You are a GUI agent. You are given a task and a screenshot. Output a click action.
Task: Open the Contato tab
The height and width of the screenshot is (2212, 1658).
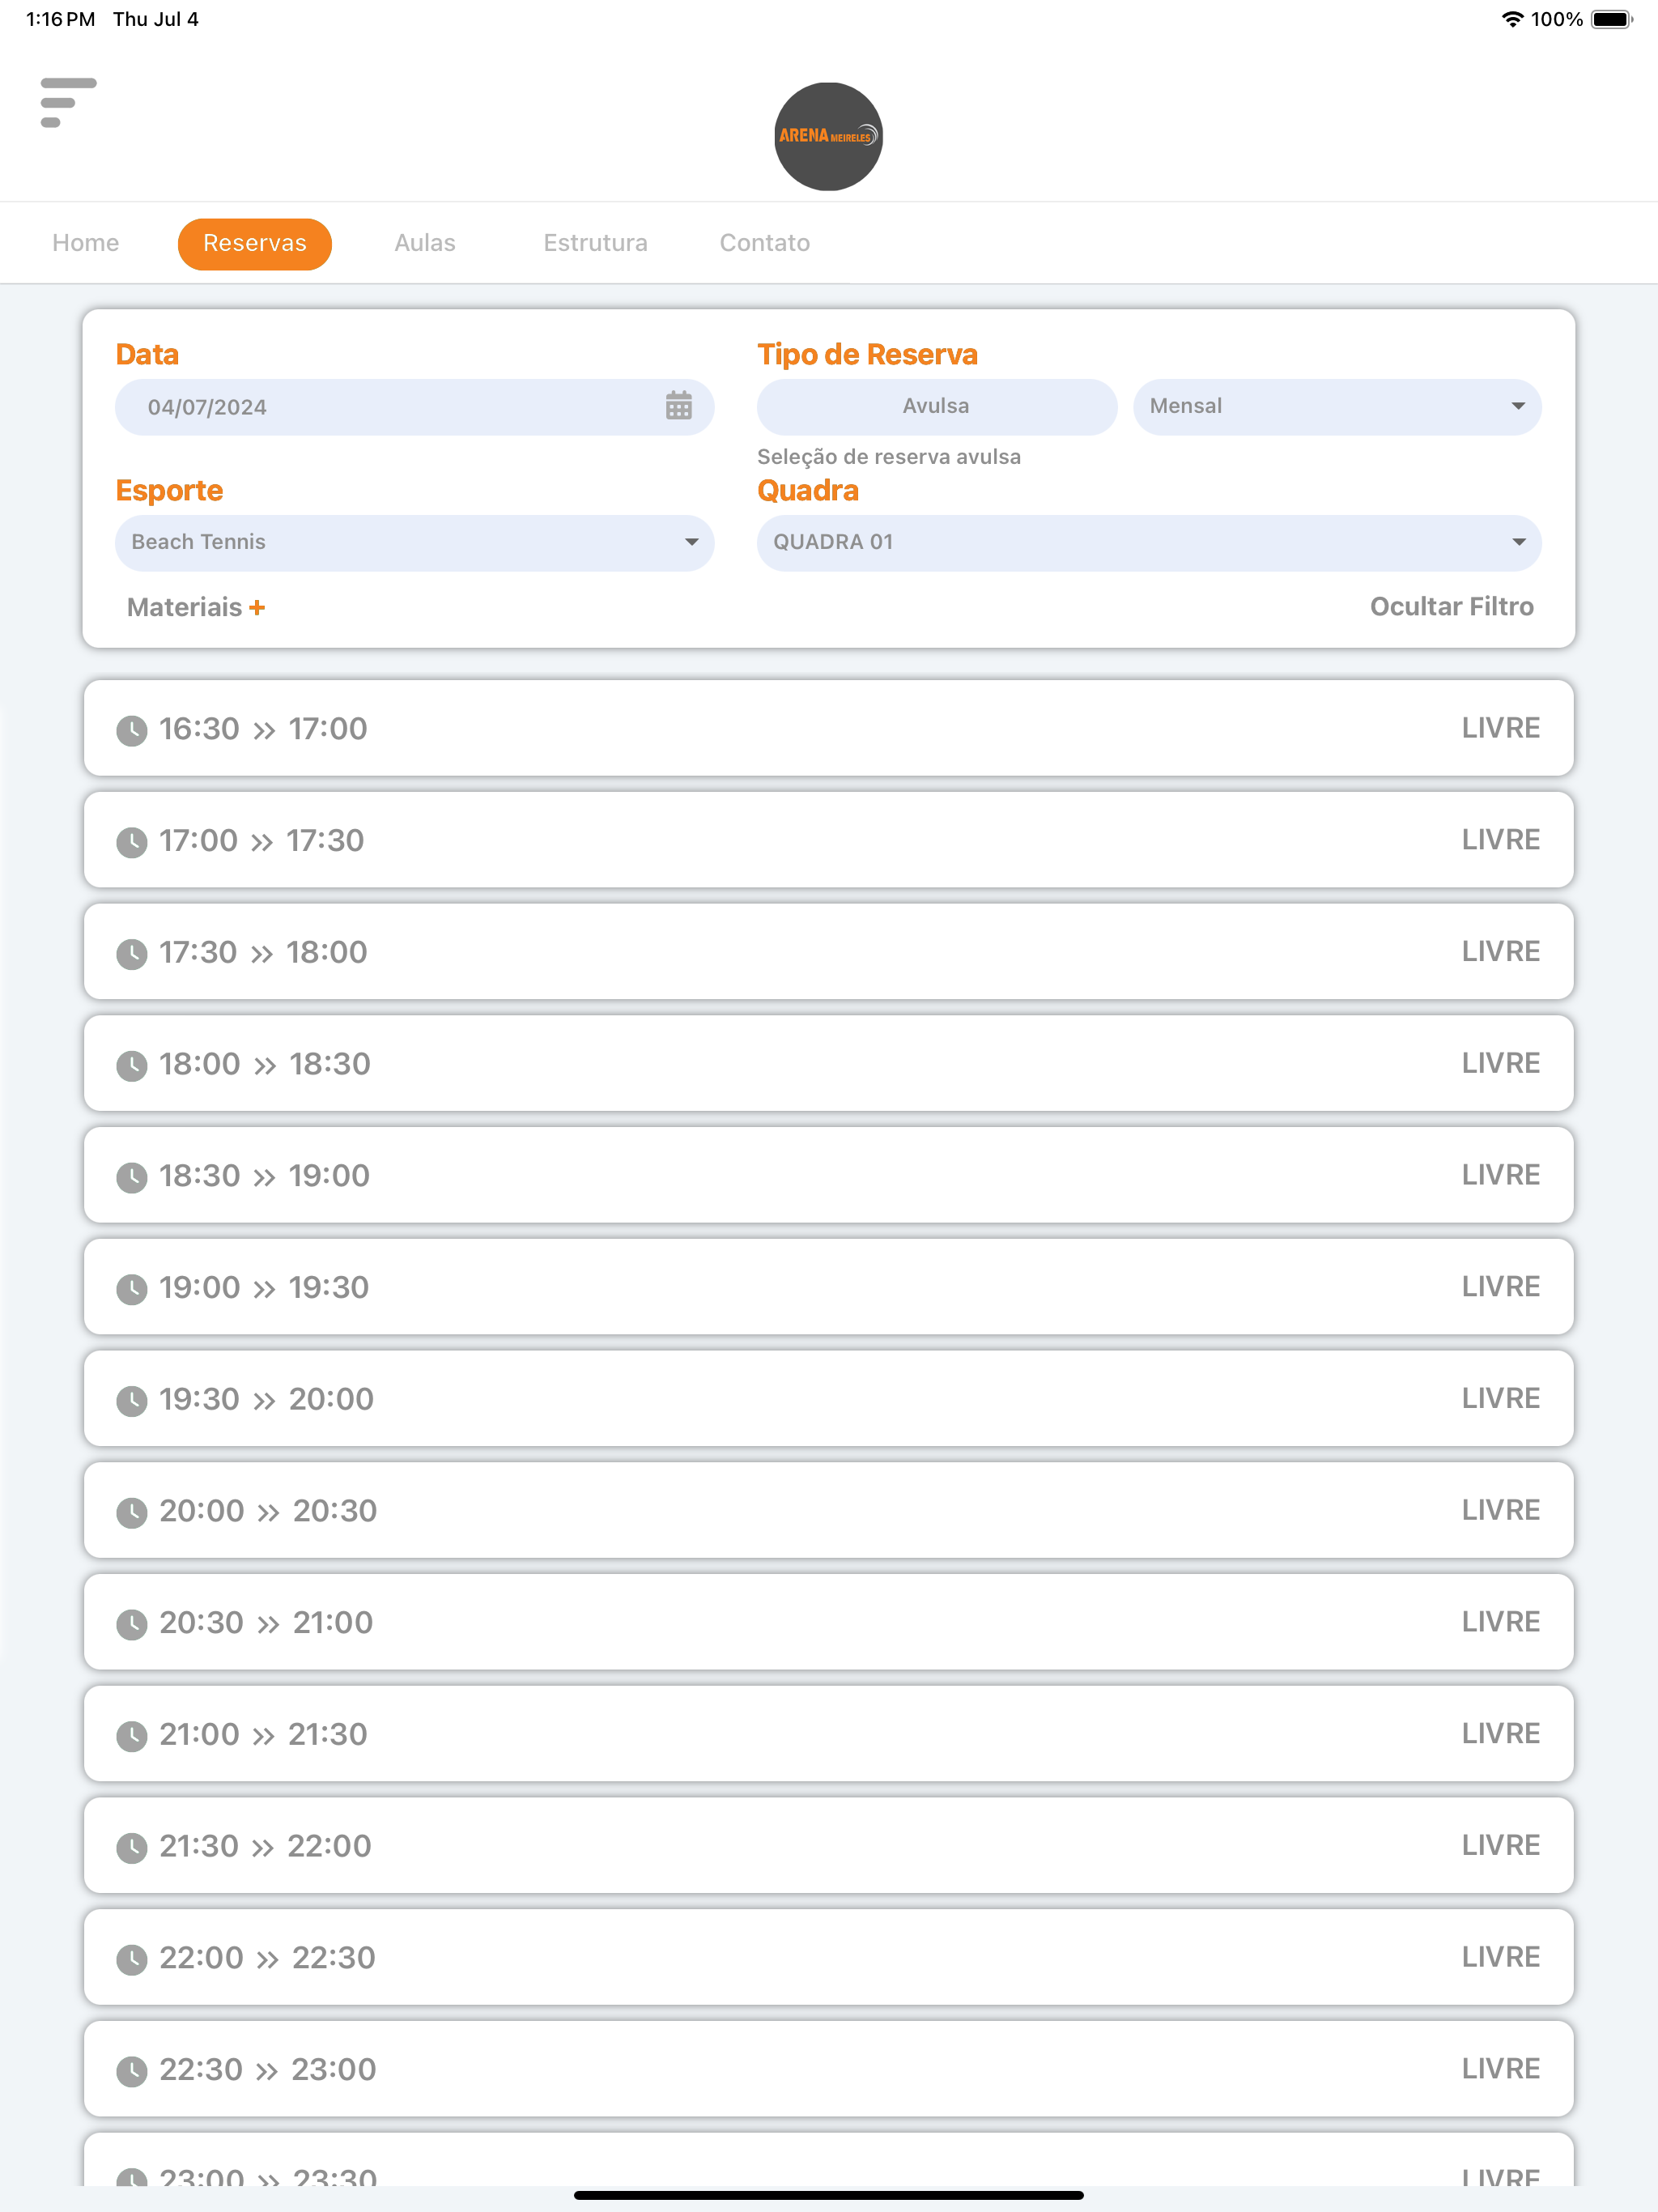765,243
